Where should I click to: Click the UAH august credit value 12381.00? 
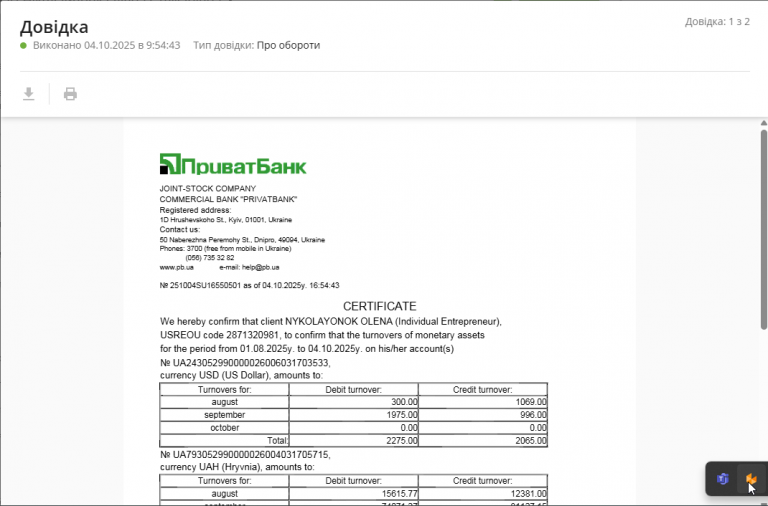(x=529, y=494)
